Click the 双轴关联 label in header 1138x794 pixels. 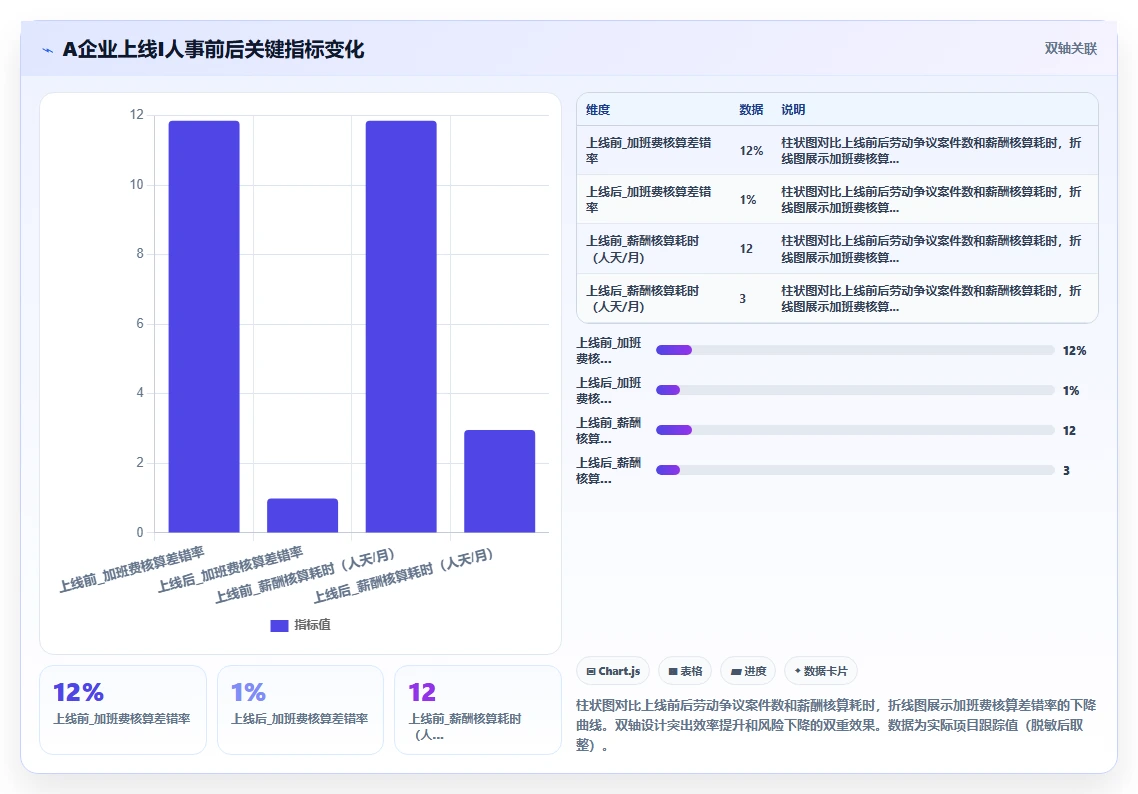1071,49
